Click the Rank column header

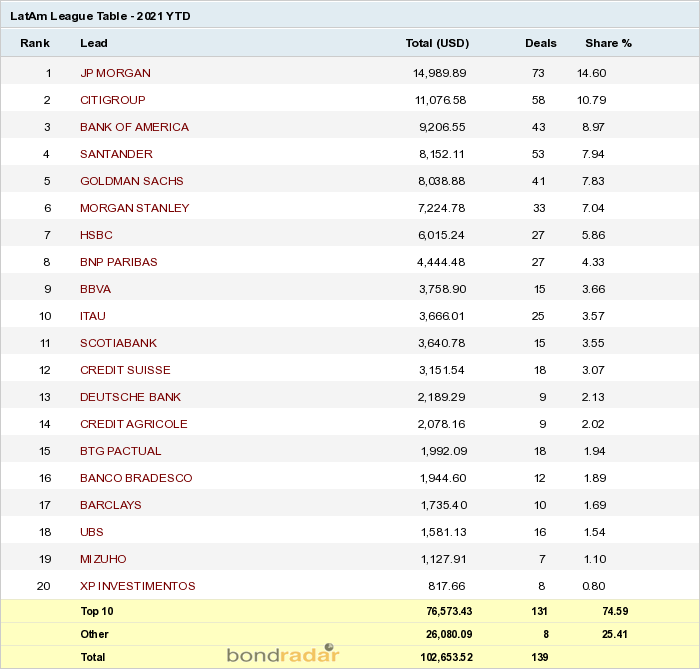[35, 43]
